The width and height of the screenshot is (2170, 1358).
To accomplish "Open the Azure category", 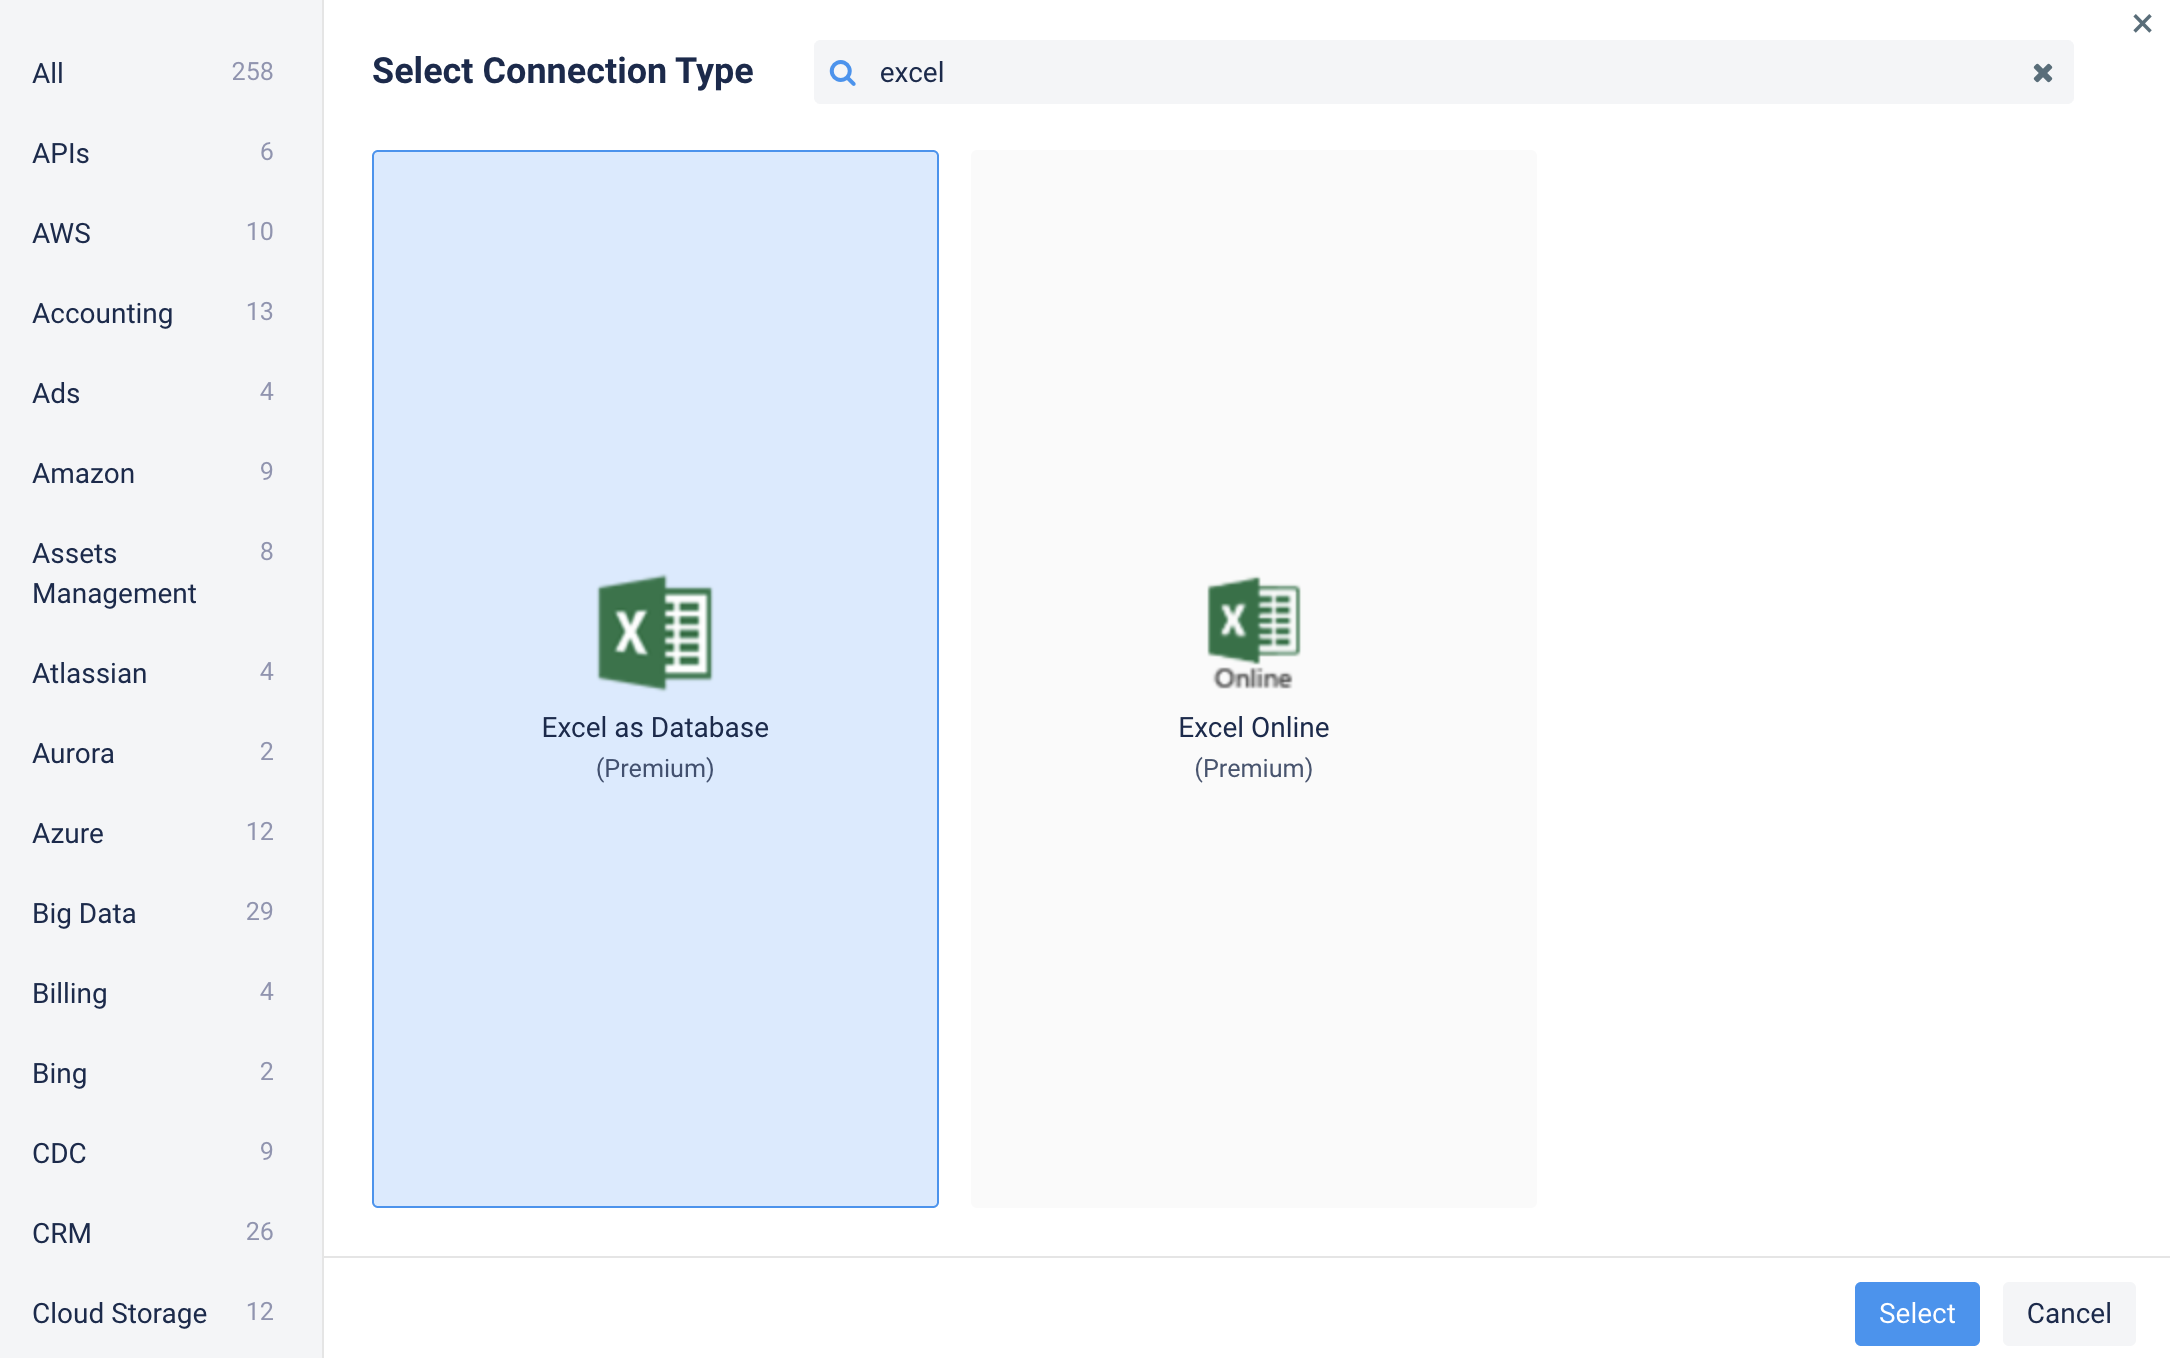I will tap(153, 833).
